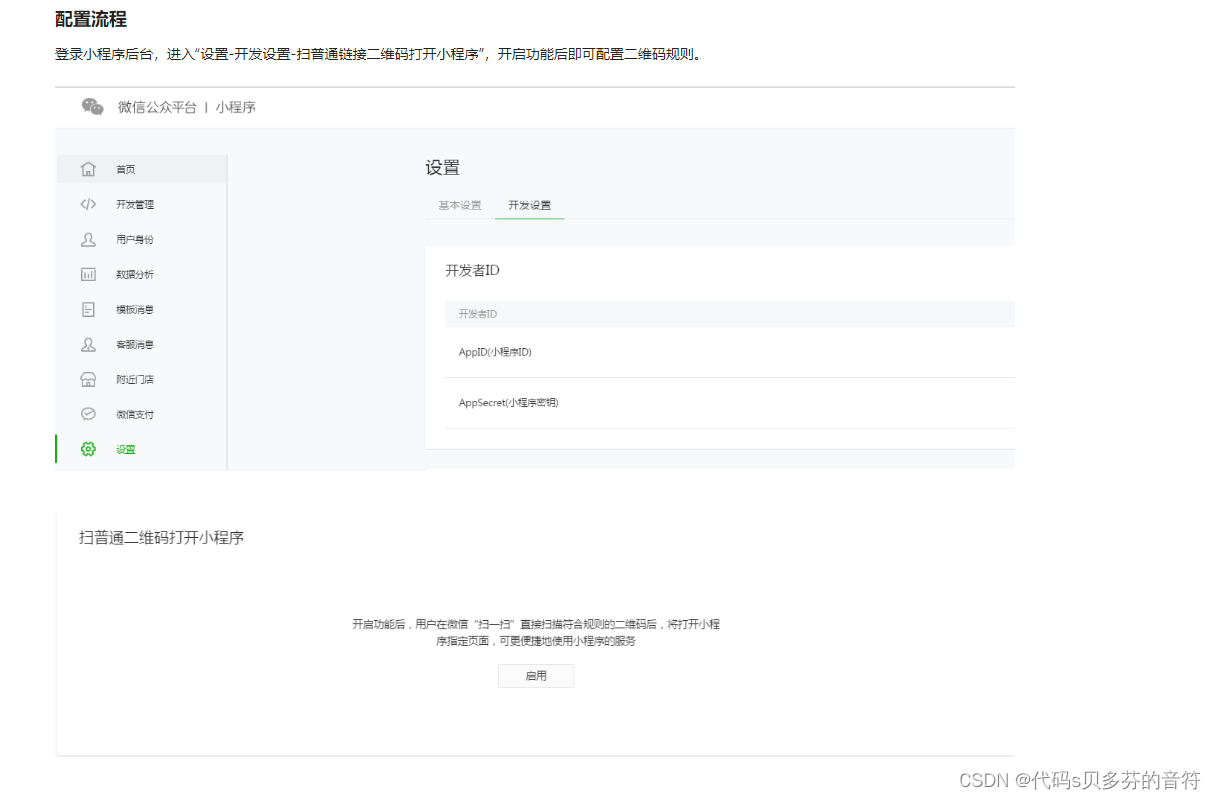Click the 微信公众平台 header text
The height and width of the screenshot is (799, 1216).
[158, 107]
